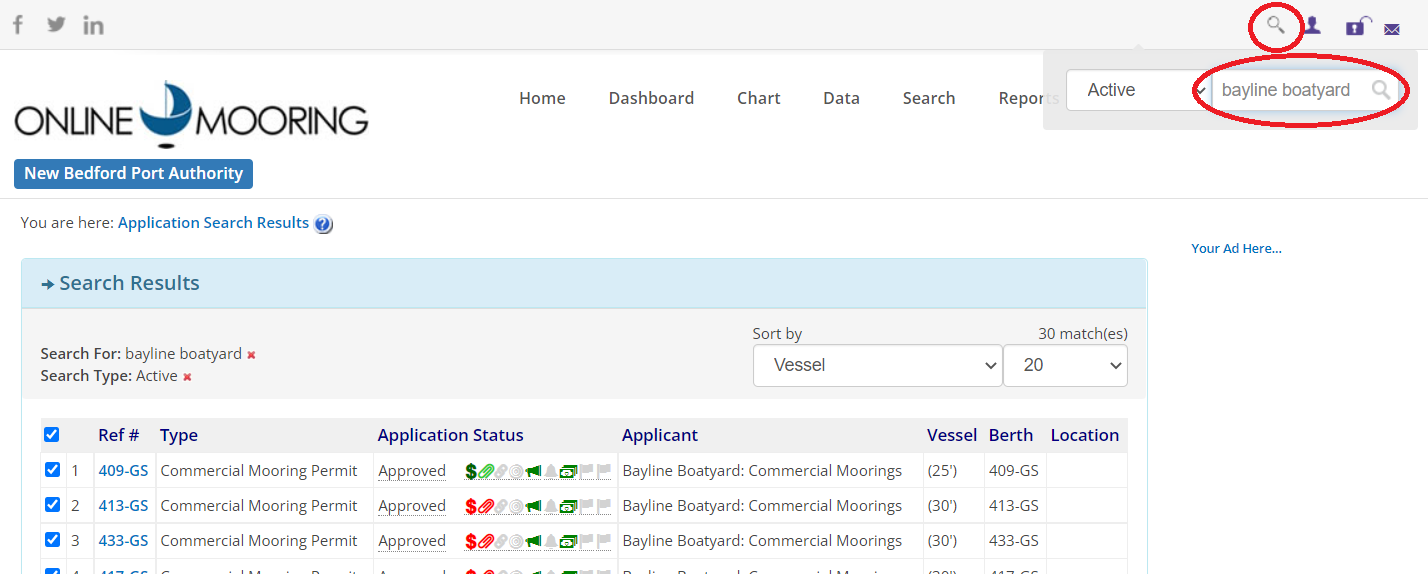The image size is (1428, 574).
Task: Open the Facebook social icon
Action: [18, 25]
